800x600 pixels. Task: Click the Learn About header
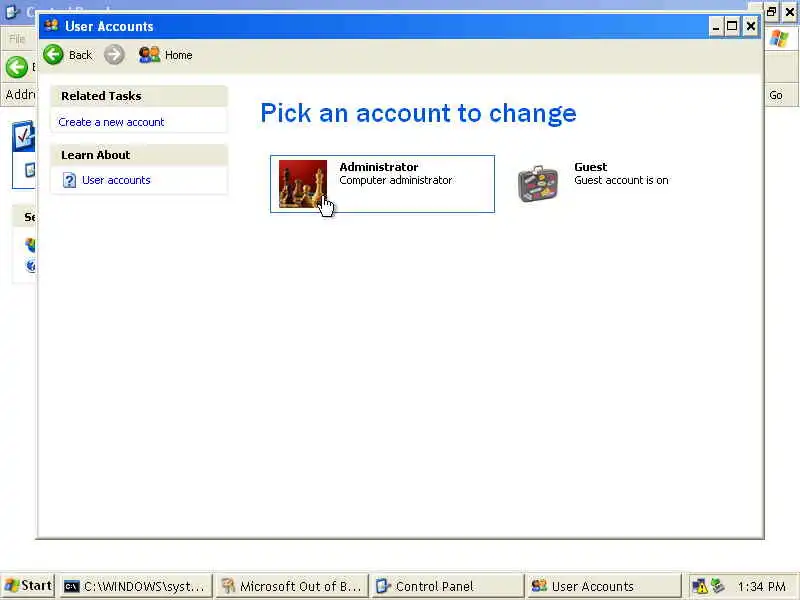[139, 155]
